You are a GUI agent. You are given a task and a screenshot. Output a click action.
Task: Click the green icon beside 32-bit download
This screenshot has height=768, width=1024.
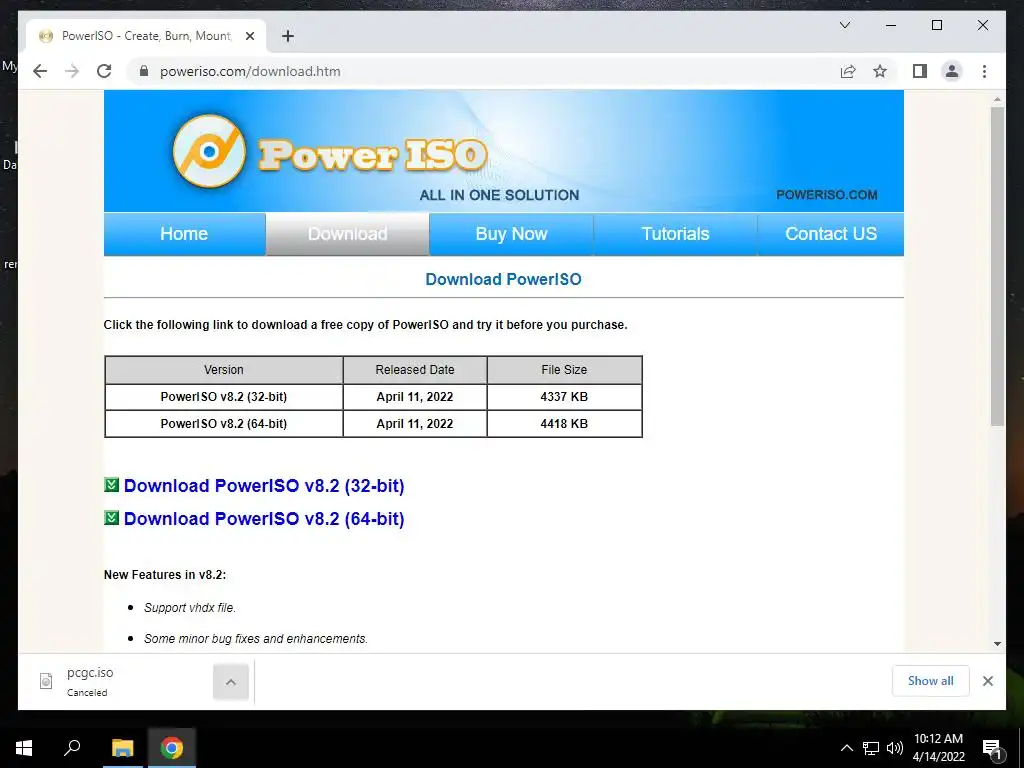(112, 485)
